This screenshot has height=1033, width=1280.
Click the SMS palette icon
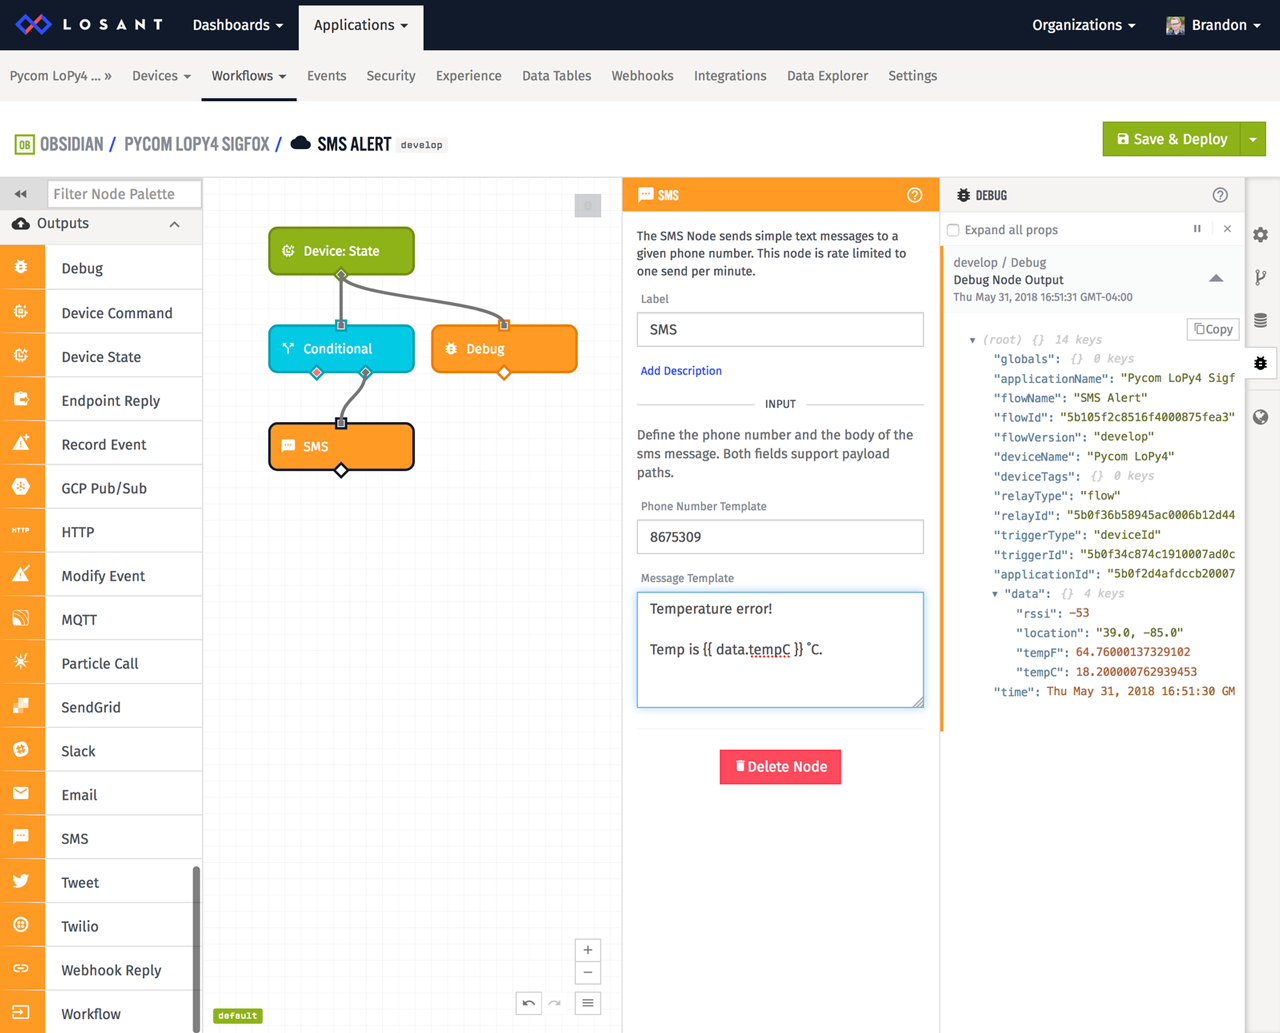(x=22, y=838)
